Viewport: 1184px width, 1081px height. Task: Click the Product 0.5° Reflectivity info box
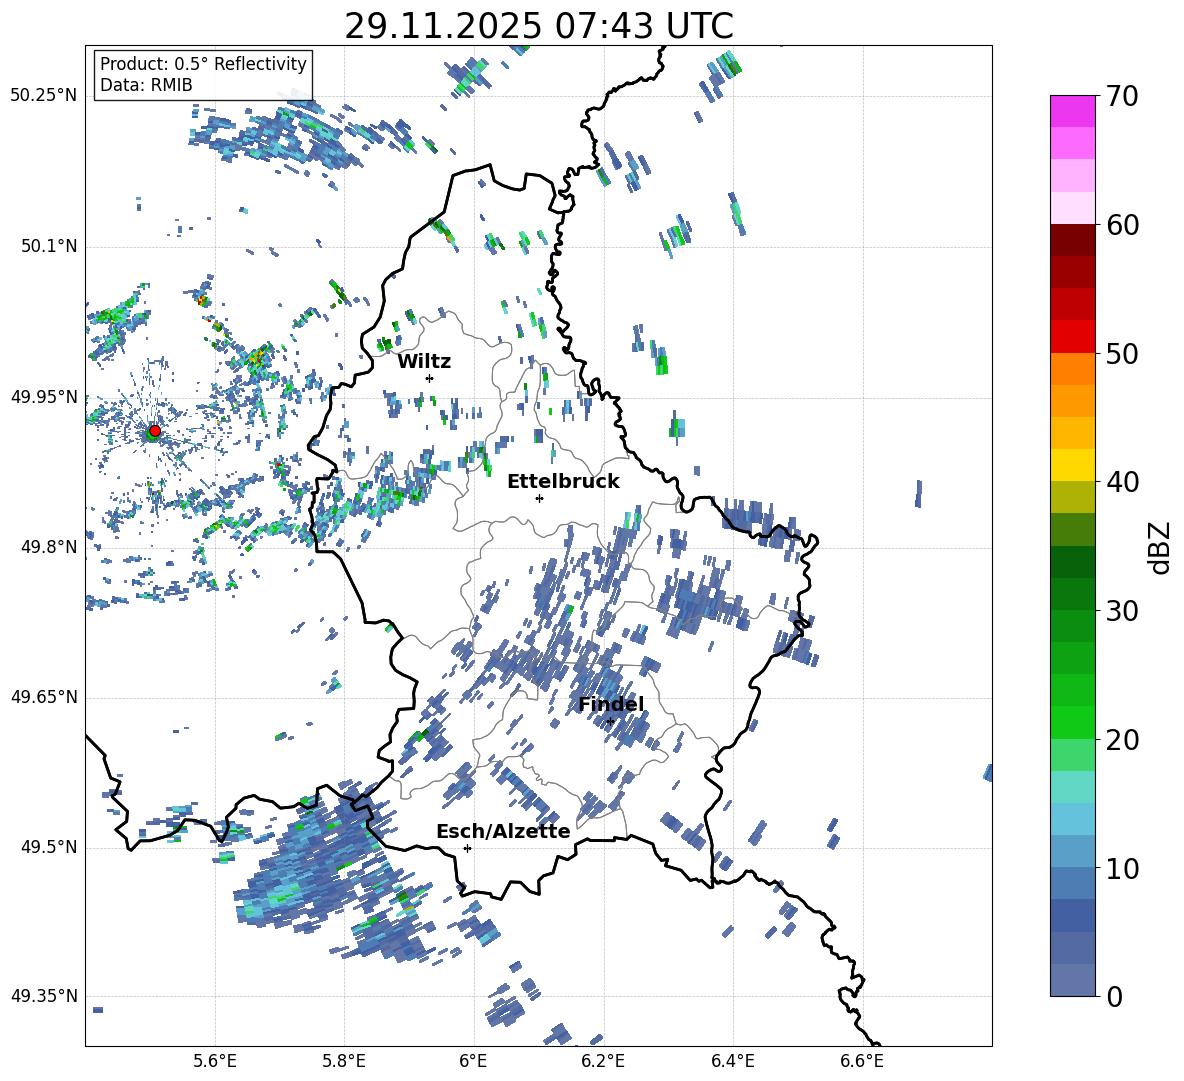(203, 75)
